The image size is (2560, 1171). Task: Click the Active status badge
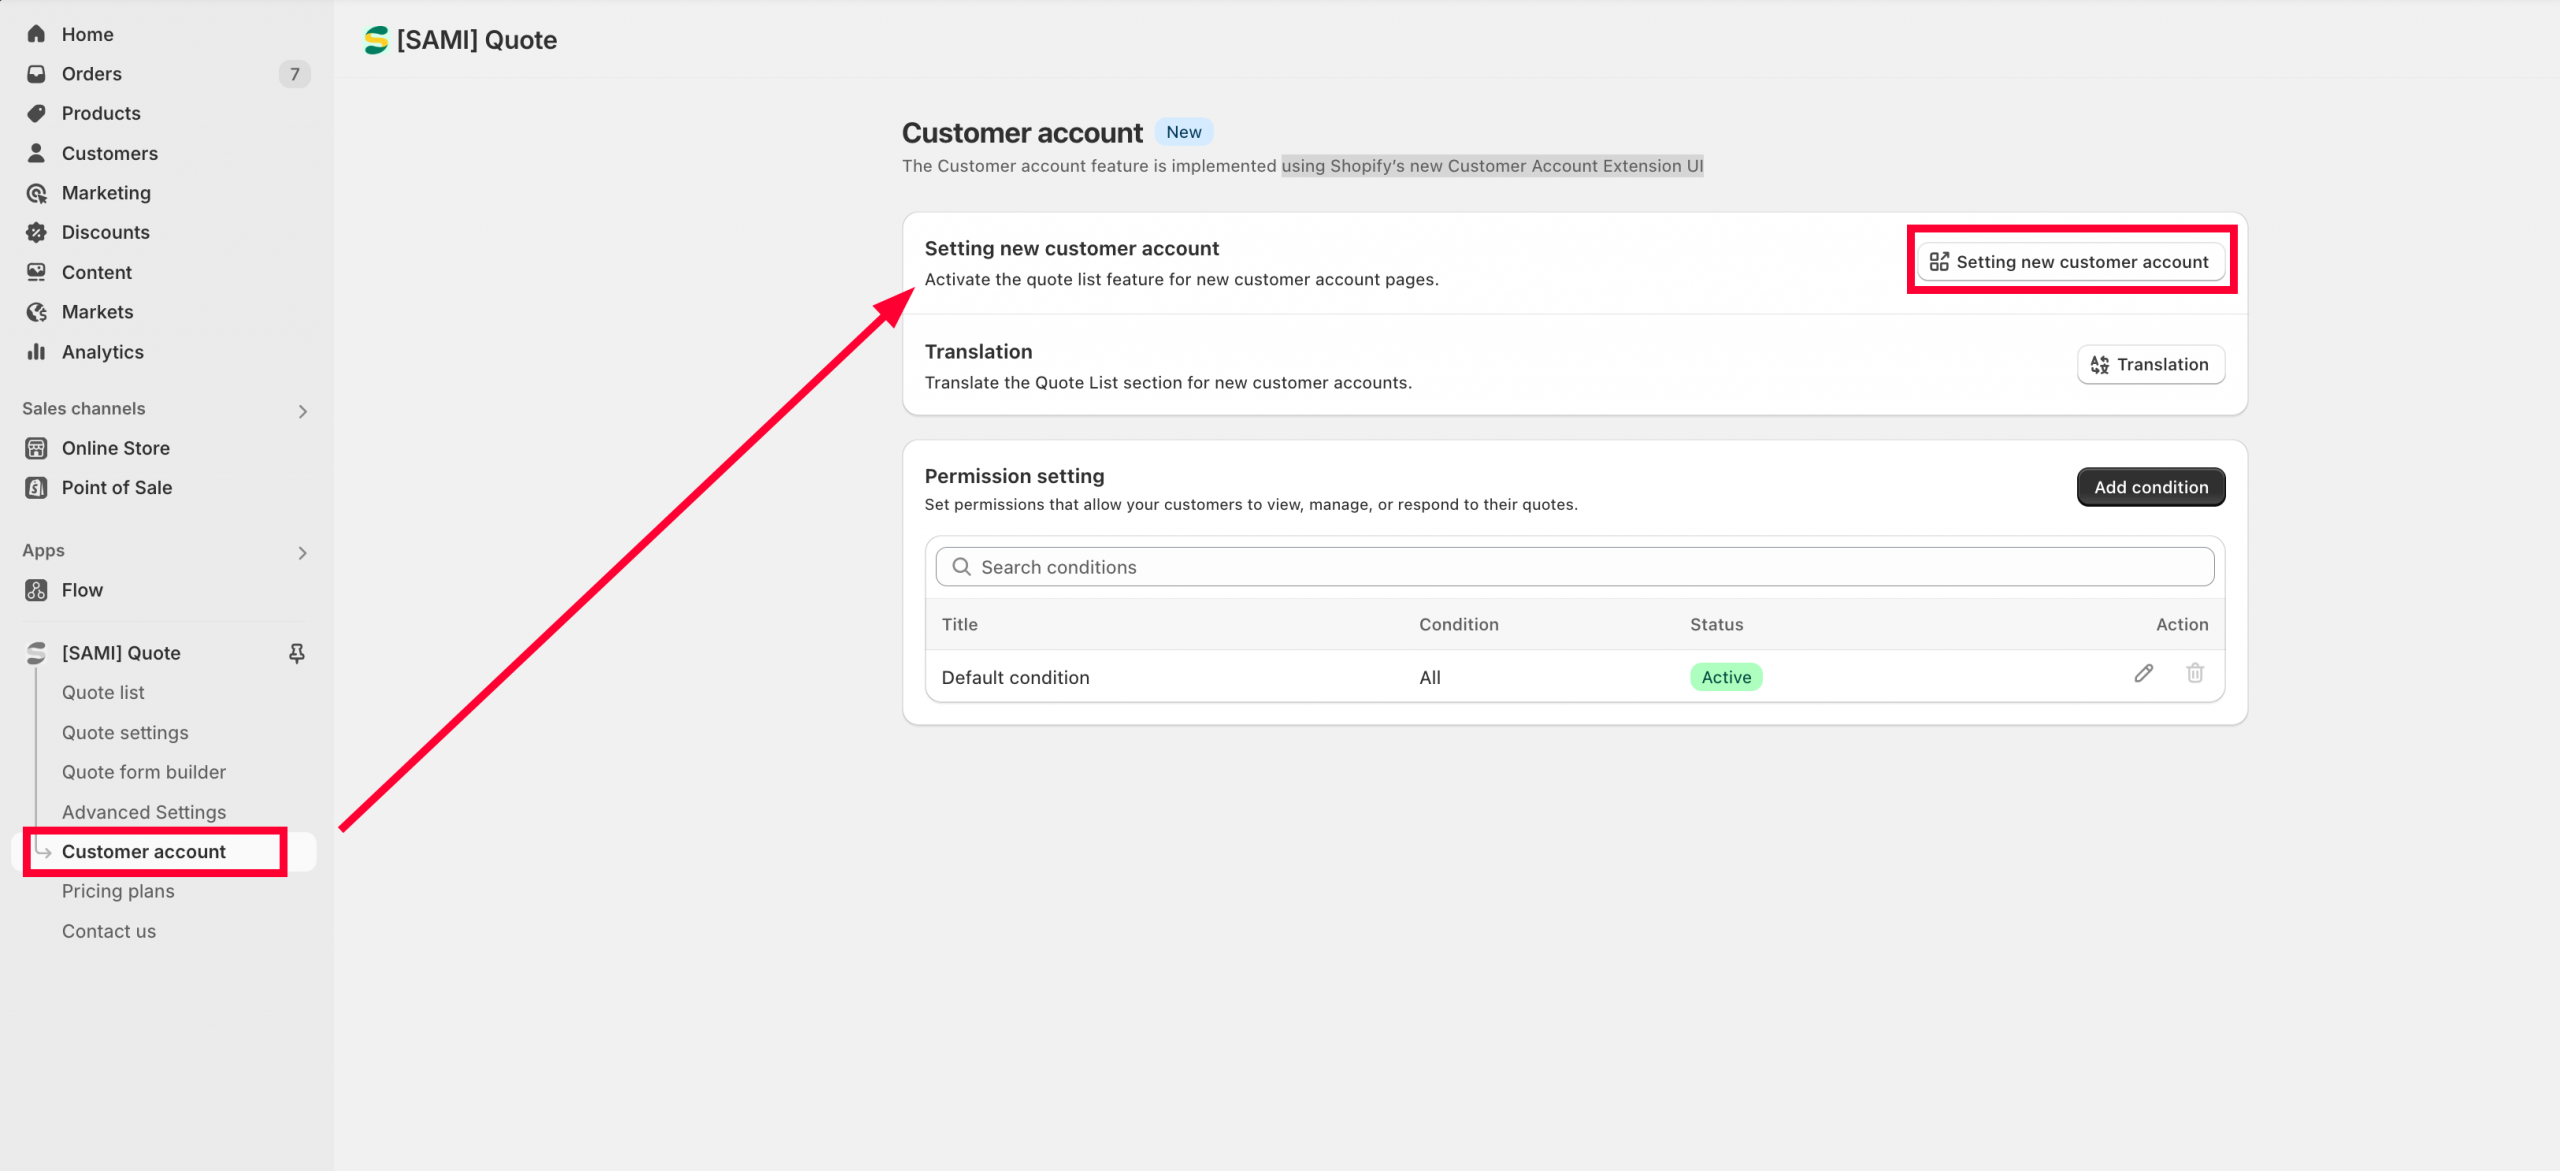click(1726, 677)
